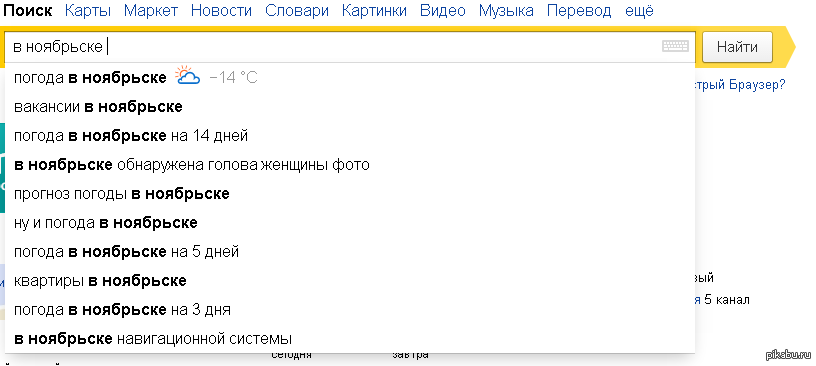
Task: Select suggestion прогноз погоды в ноябрьске
Action: (x=350, y=194)
